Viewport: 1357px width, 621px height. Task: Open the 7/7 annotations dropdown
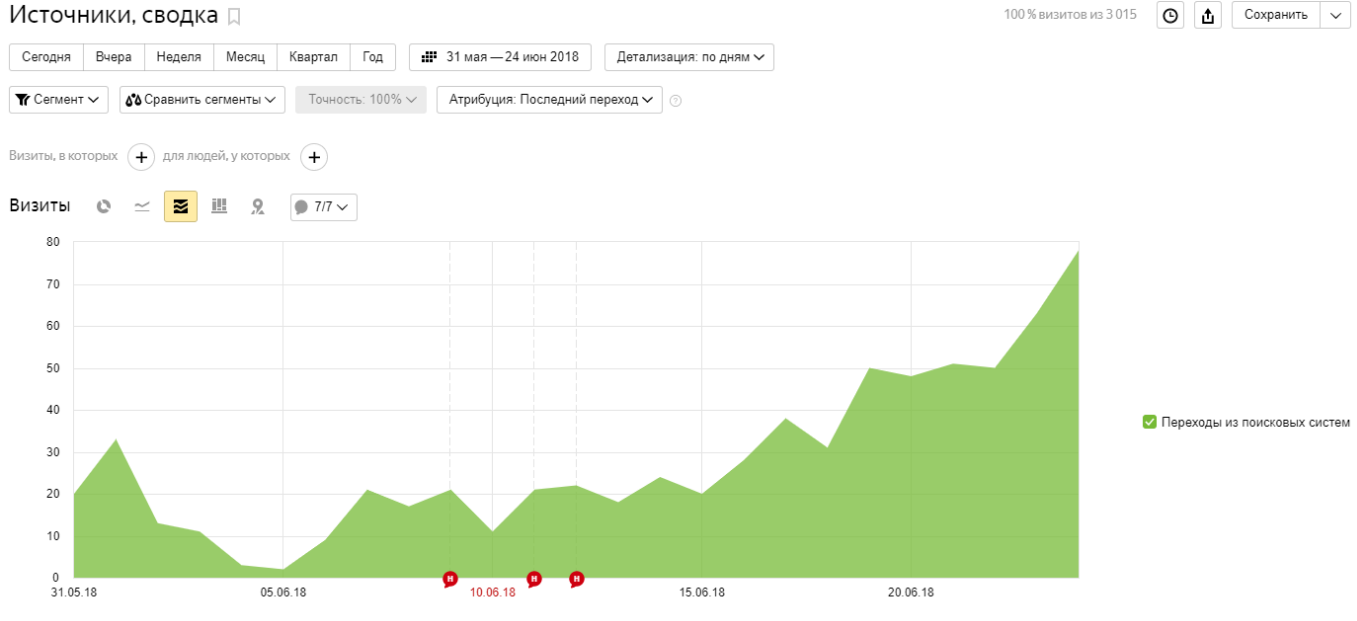[323, 207]
